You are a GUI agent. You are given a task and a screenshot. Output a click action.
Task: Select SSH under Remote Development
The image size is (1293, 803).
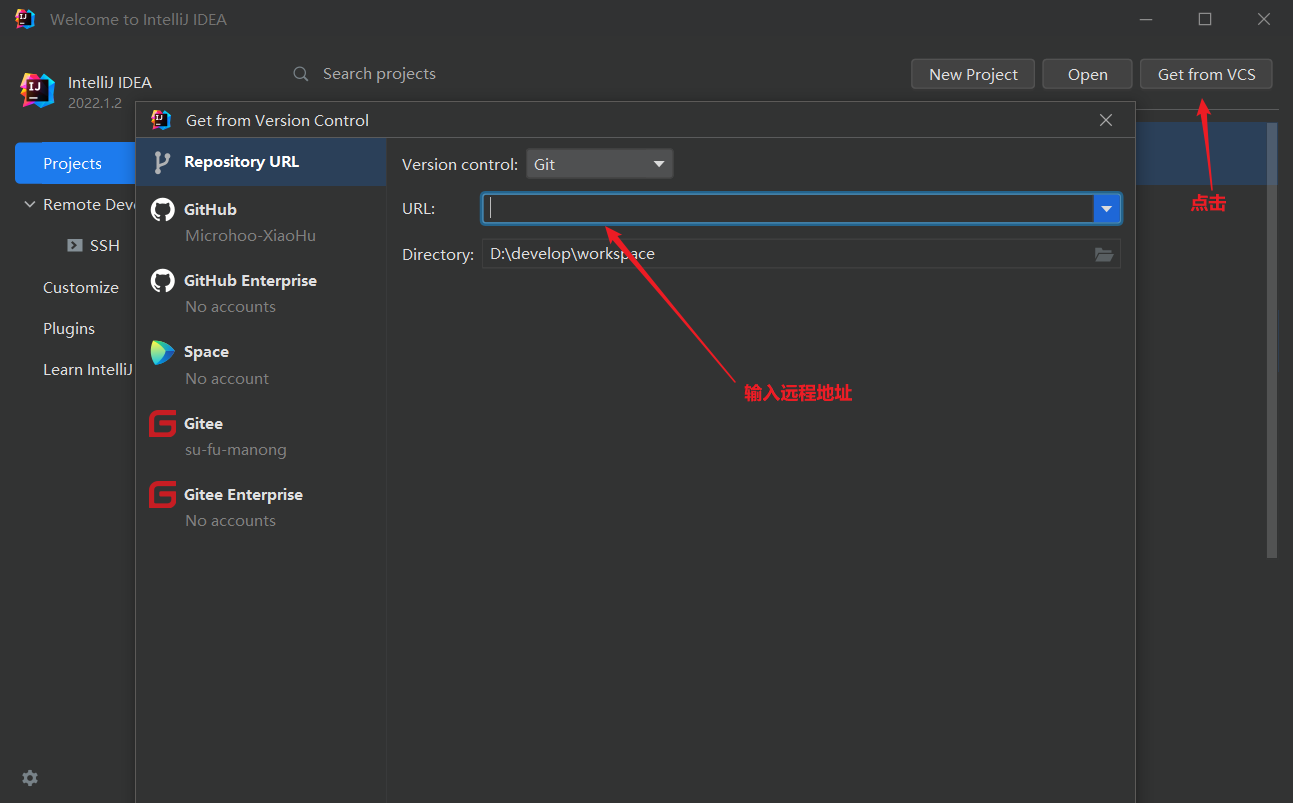tap(104, 245)
